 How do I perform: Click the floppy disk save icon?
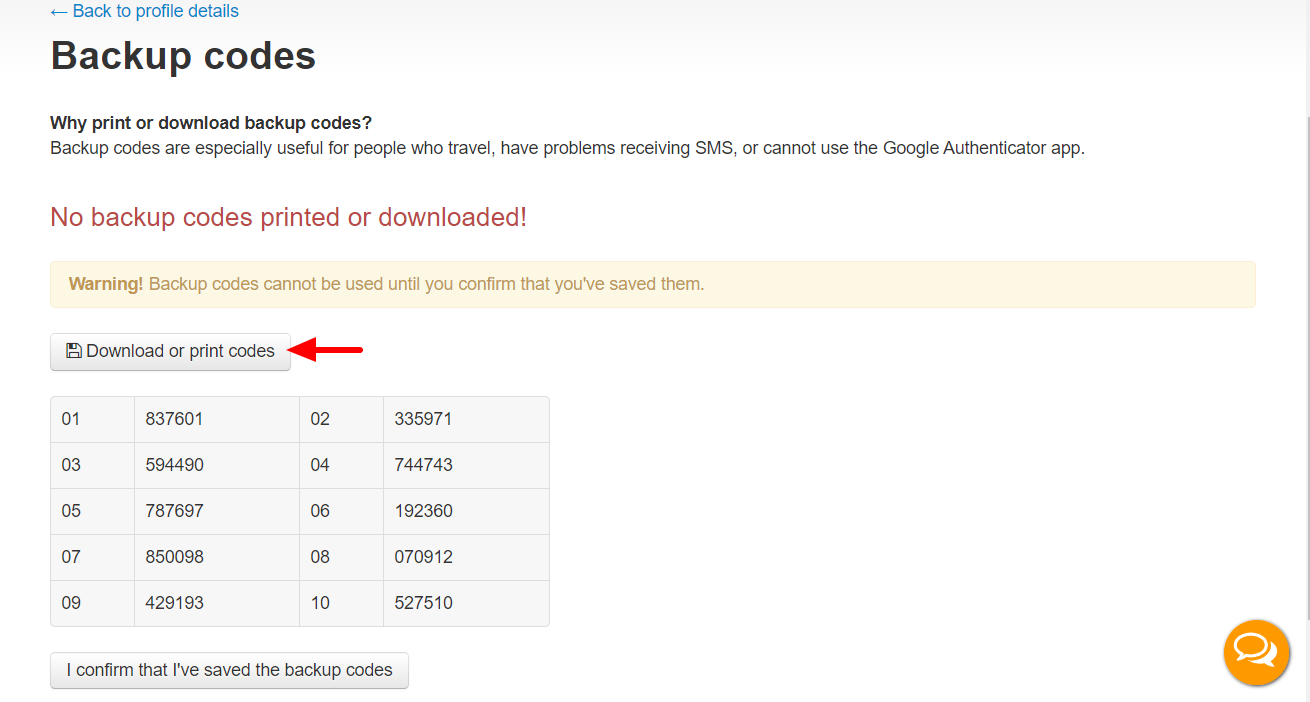click(74, 351)
